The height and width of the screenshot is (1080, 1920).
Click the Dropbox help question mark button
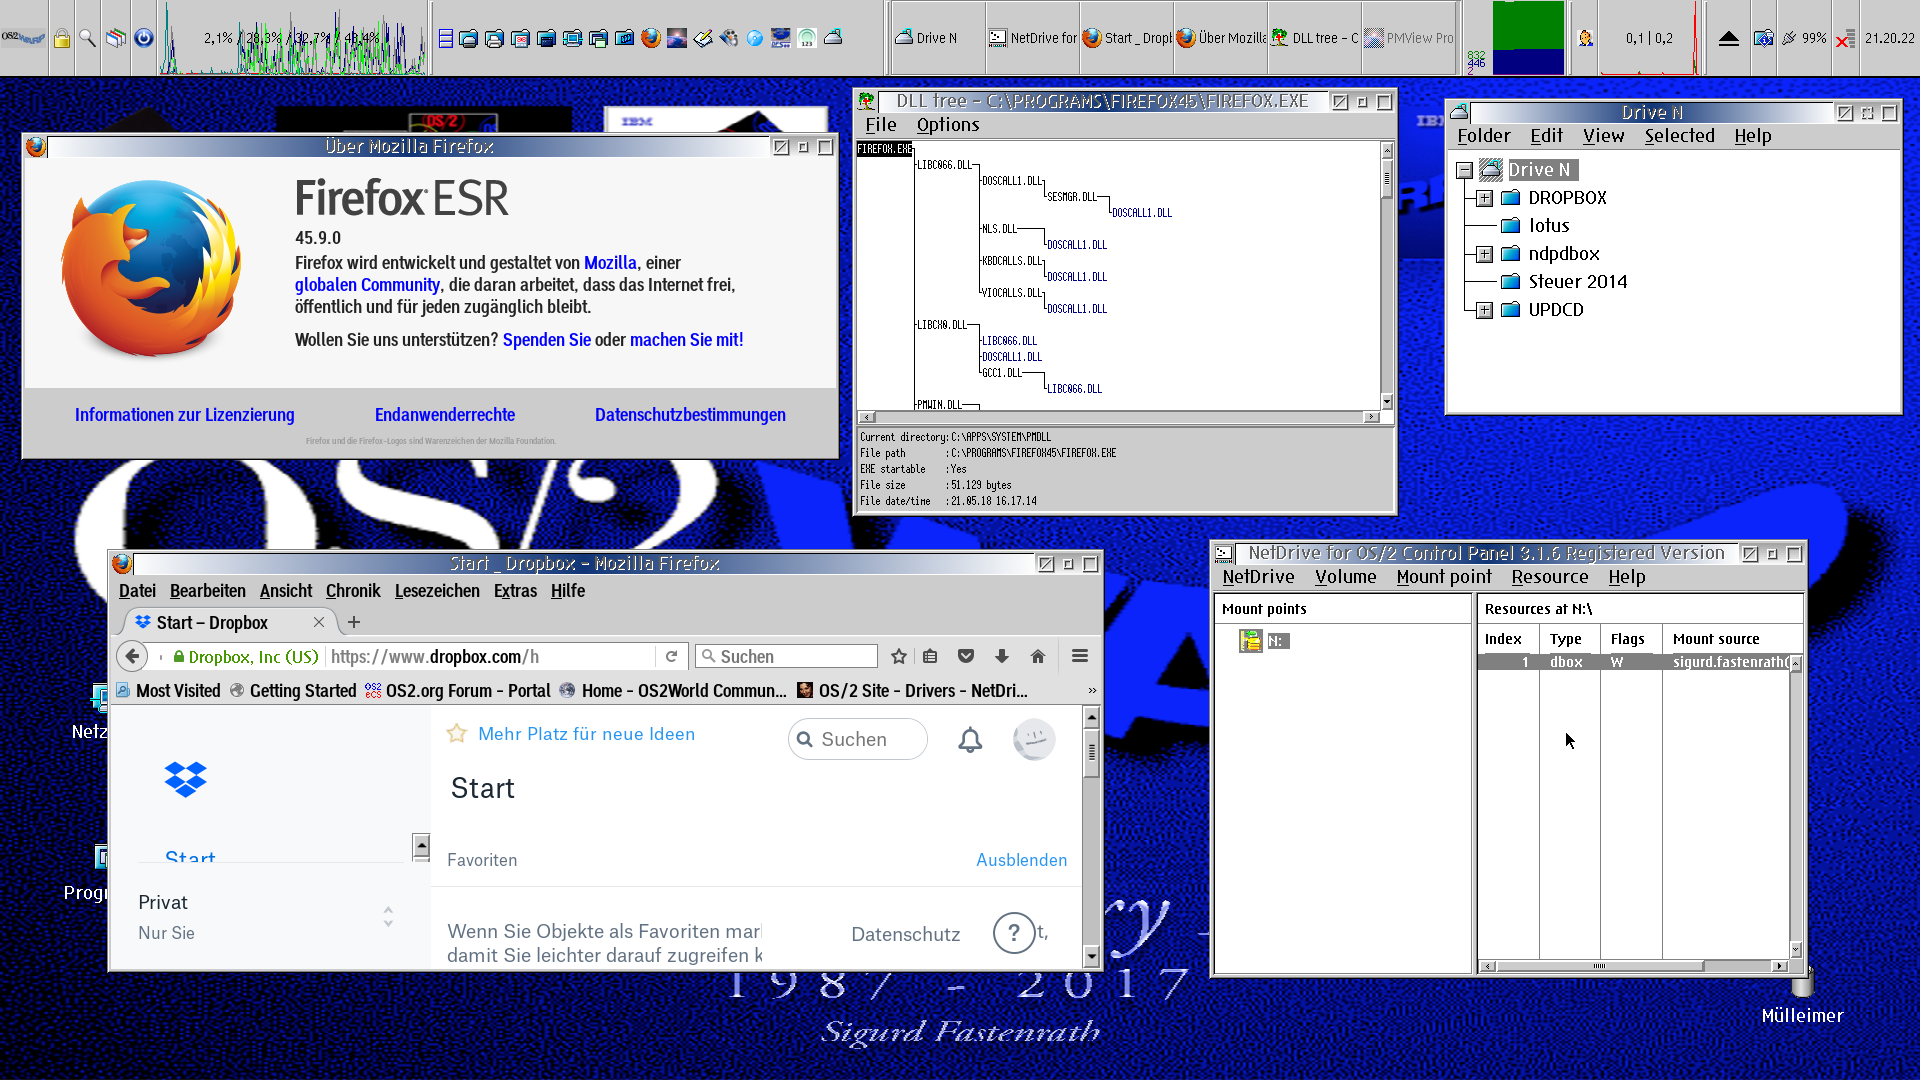(x=1014, y=933)
